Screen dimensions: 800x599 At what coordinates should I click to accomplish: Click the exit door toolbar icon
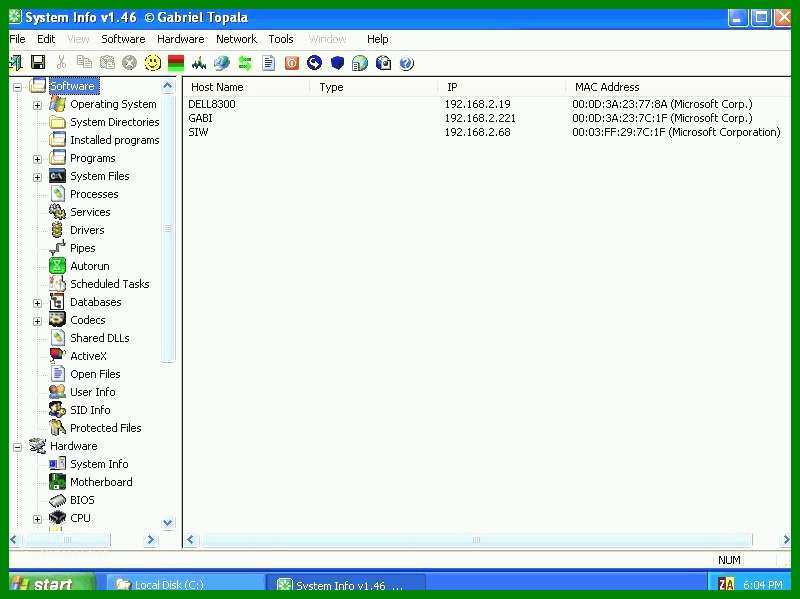tap(15, 63)
